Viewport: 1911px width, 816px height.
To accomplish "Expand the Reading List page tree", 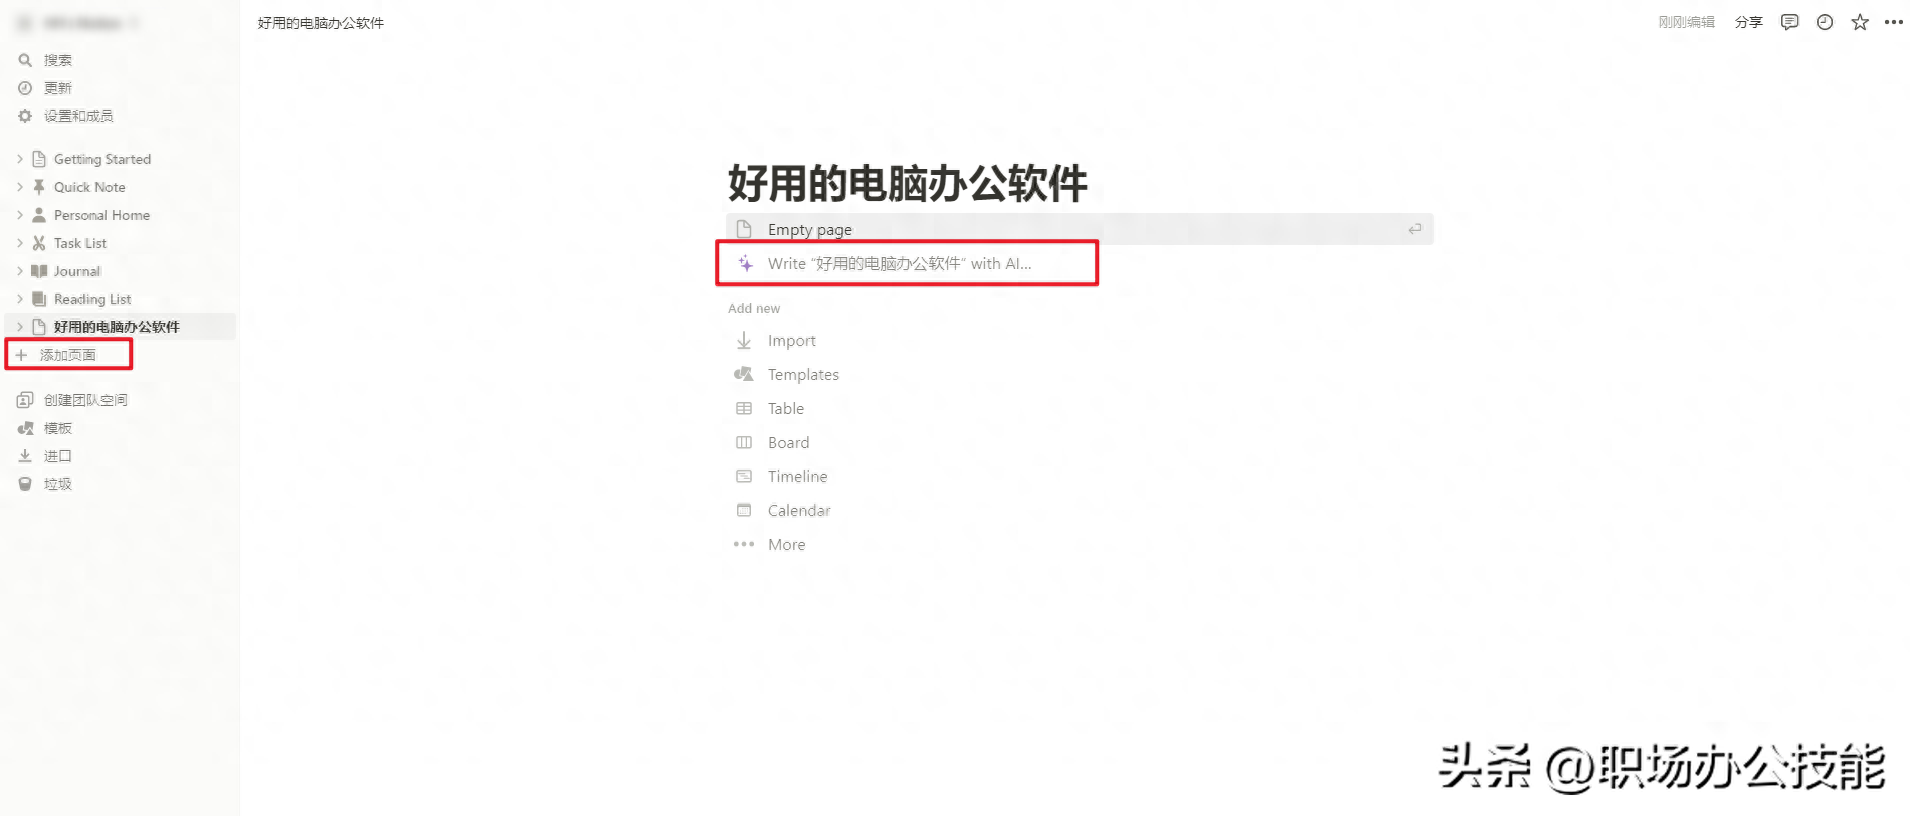I will (19, 299).
